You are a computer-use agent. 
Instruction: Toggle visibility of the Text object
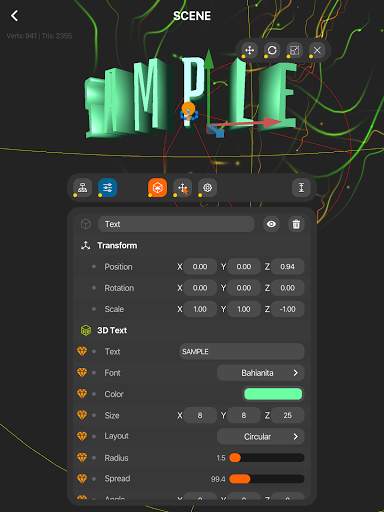pos(271,224)
